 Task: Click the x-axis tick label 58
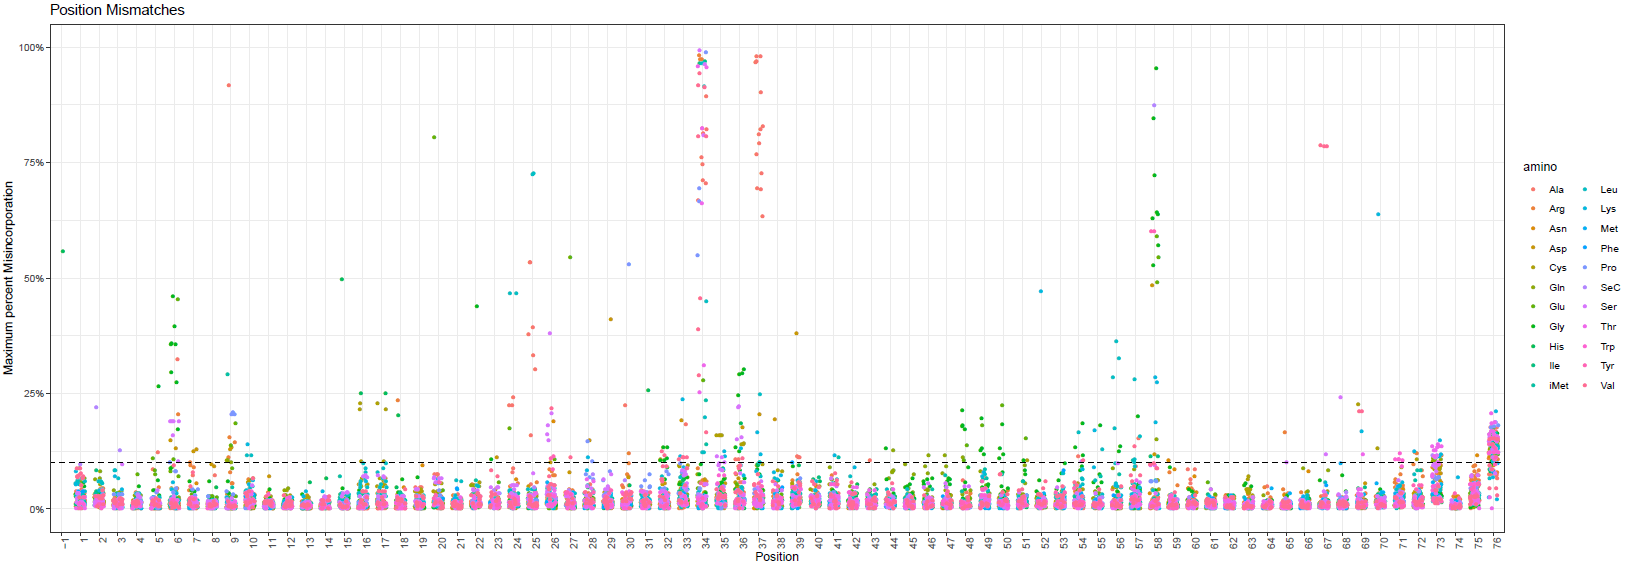[x=1158, y=542]
